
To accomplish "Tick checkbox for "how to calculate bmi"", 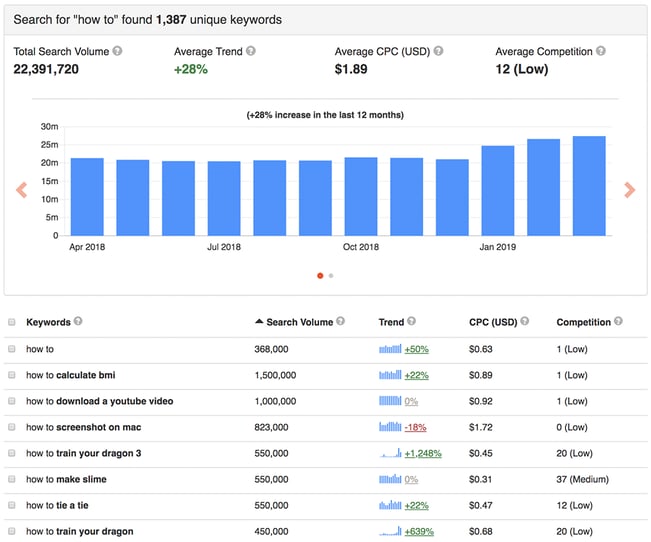I will coord(12,375).
